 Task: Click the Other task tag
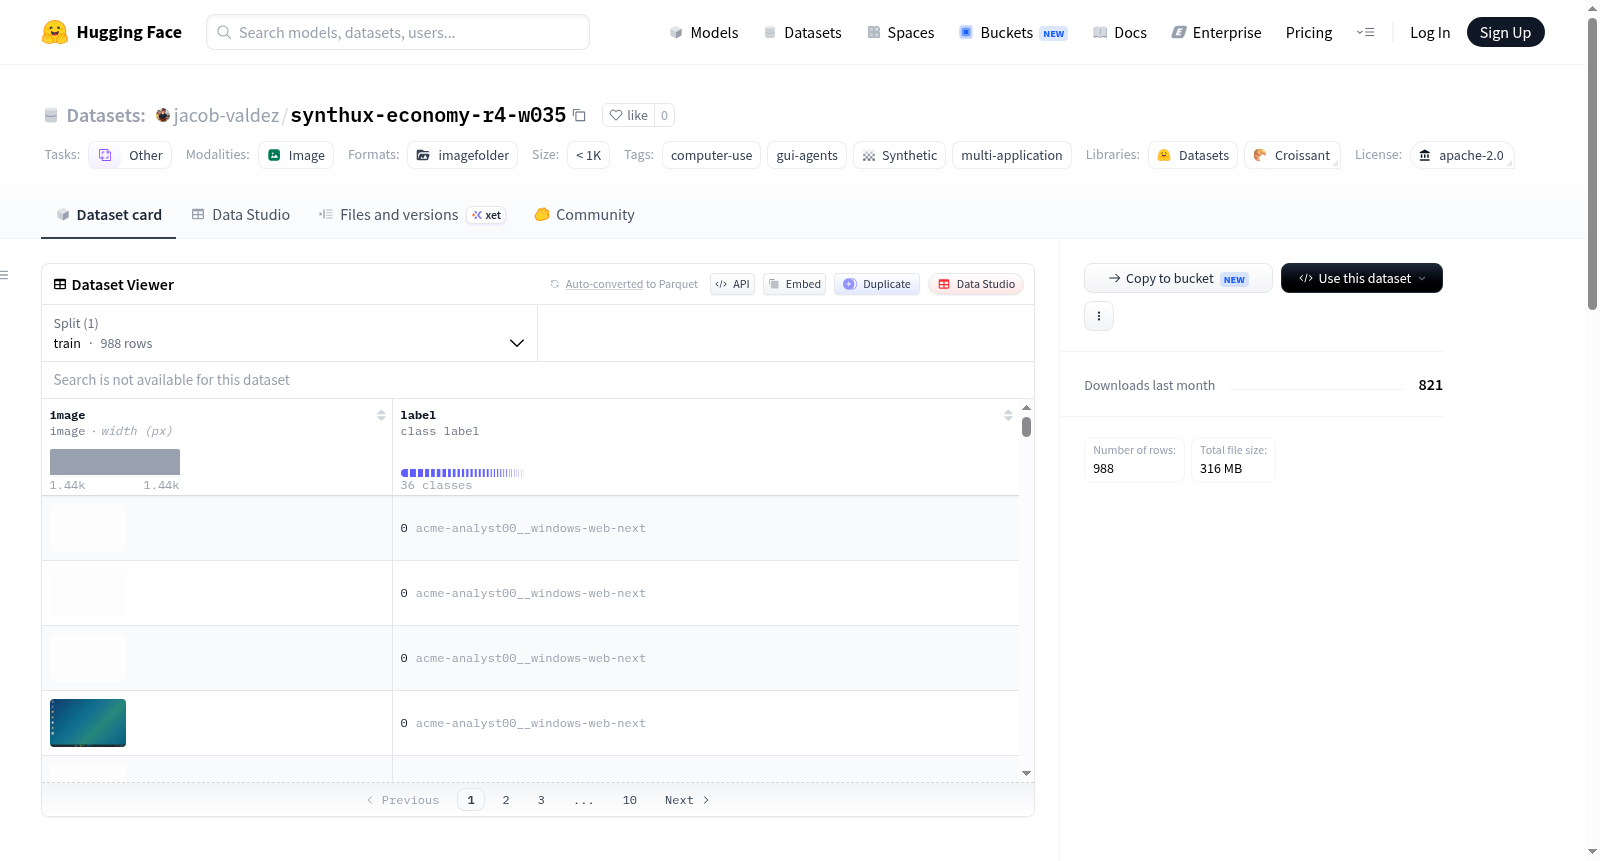130,155
